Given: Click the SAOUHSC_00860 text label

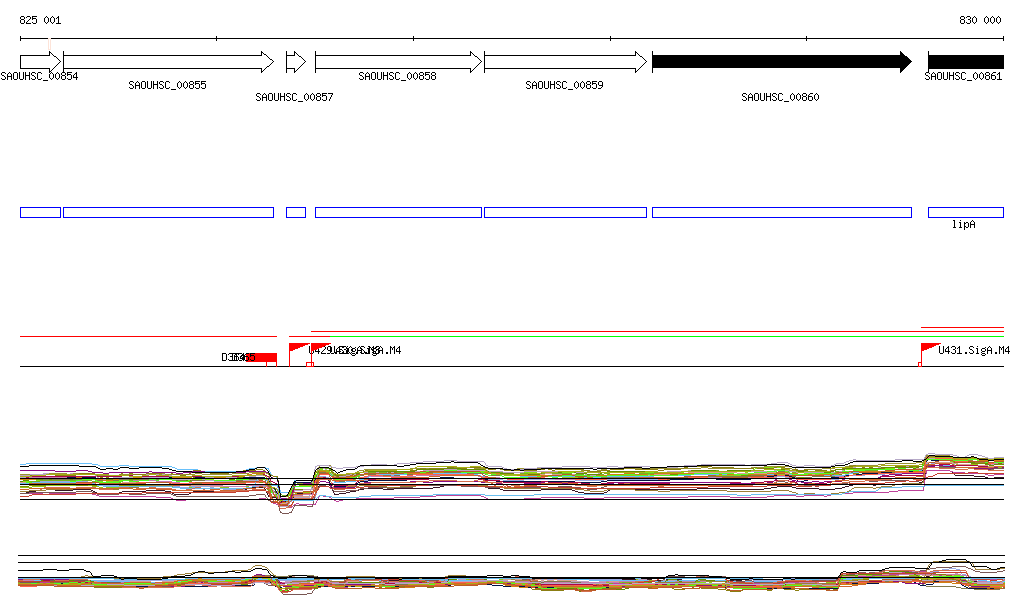Looking at the screenshot, I should point(780,98).
